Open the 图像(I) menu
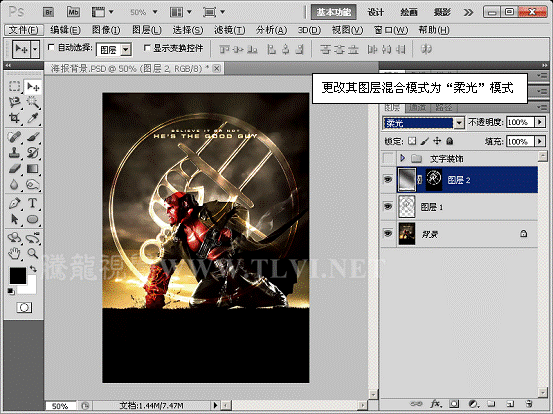 [106, 30]
